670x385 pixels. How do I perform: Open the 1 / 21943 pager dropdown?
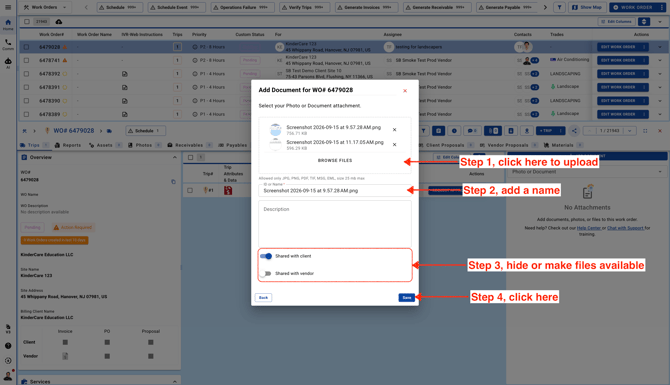coord(630,131)
